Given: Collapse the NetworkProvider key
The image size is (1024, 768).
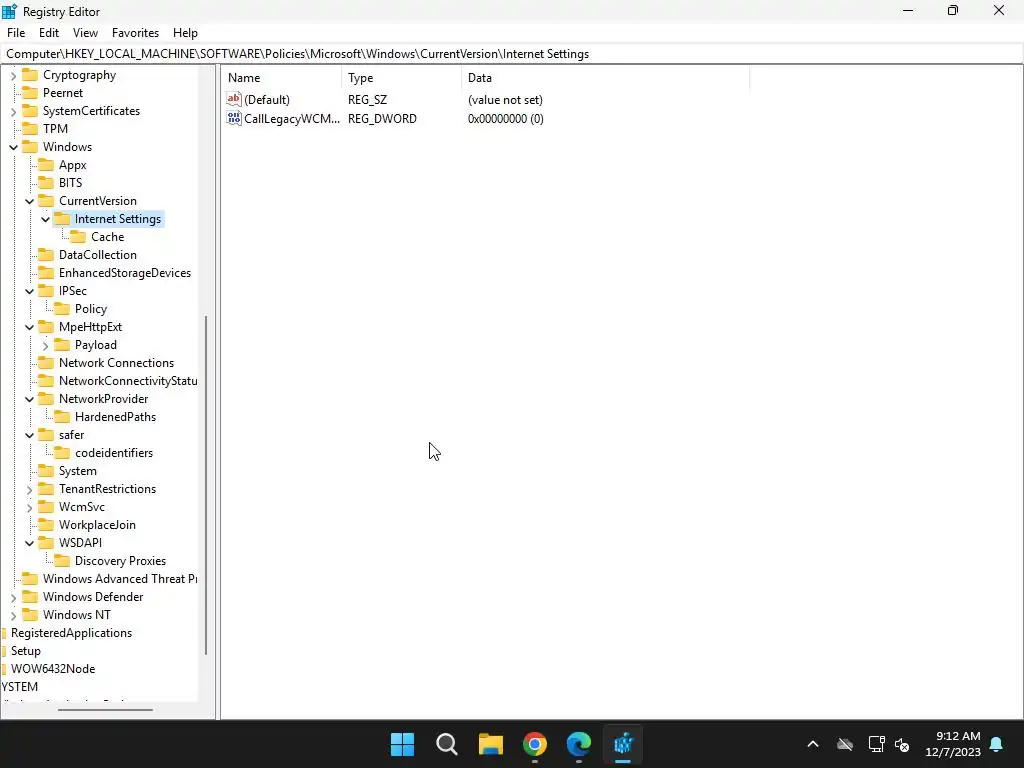Looking at the screenshot, I should pyautogui.click(x=29, y=399).
